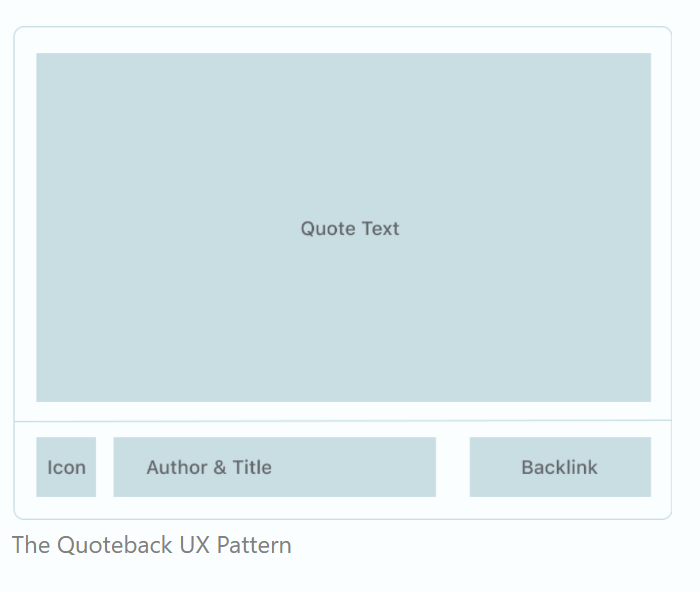Click the "The Quoteback UX Pattern" caption
The width and height of the screenshot is (700, 592).
(152, 545)
